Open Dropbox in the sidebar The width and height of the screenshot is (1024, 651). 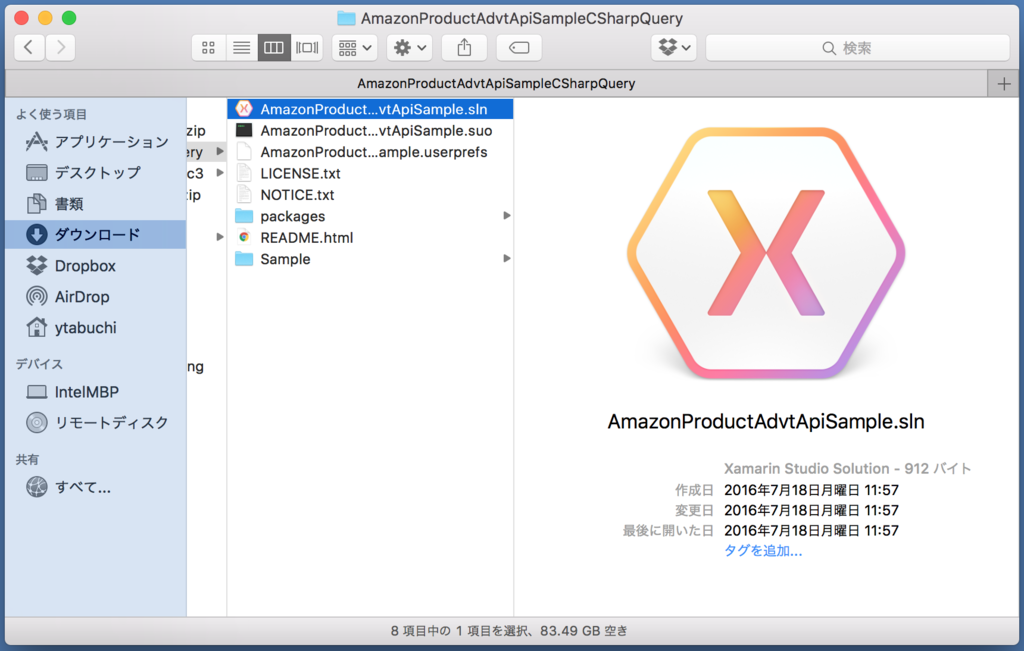coord(97,266)
